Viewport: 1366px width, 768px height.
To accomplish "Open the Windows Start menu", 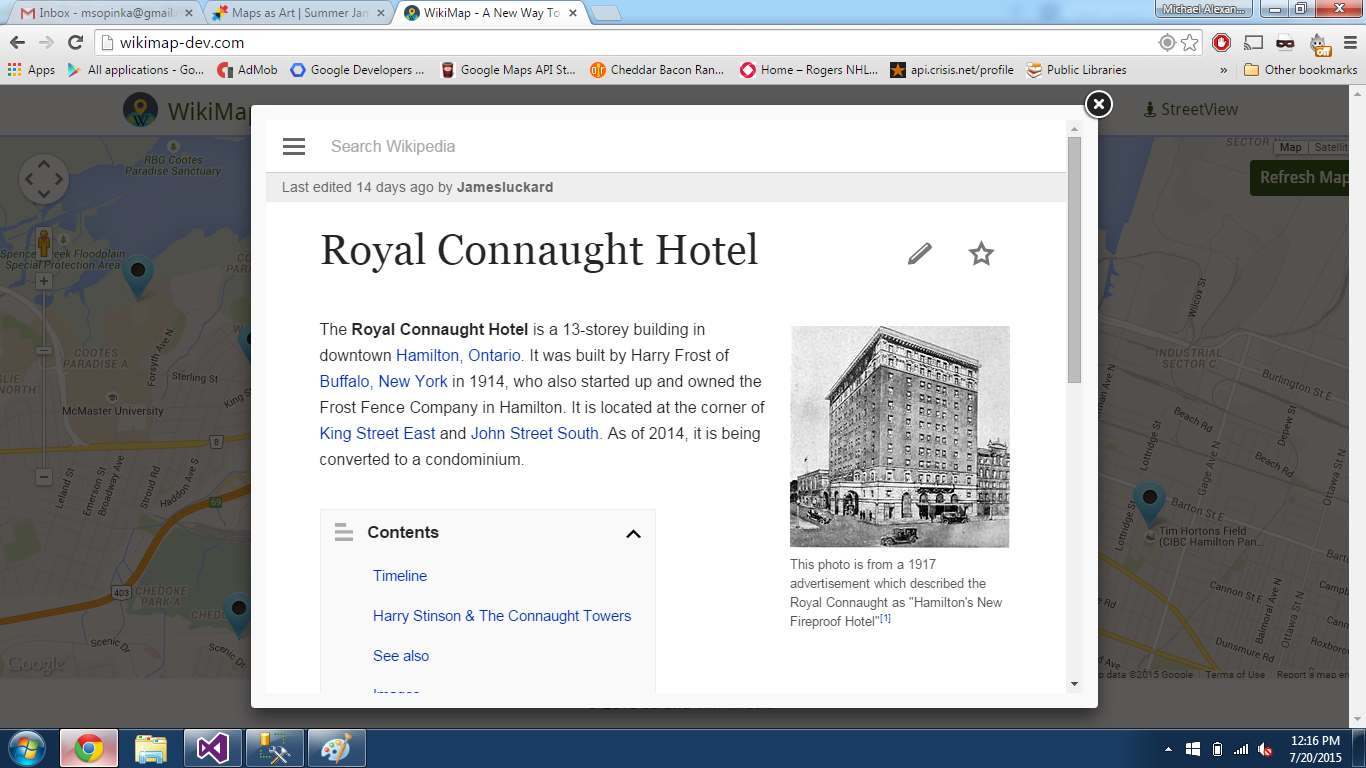I will coord(27,748).
